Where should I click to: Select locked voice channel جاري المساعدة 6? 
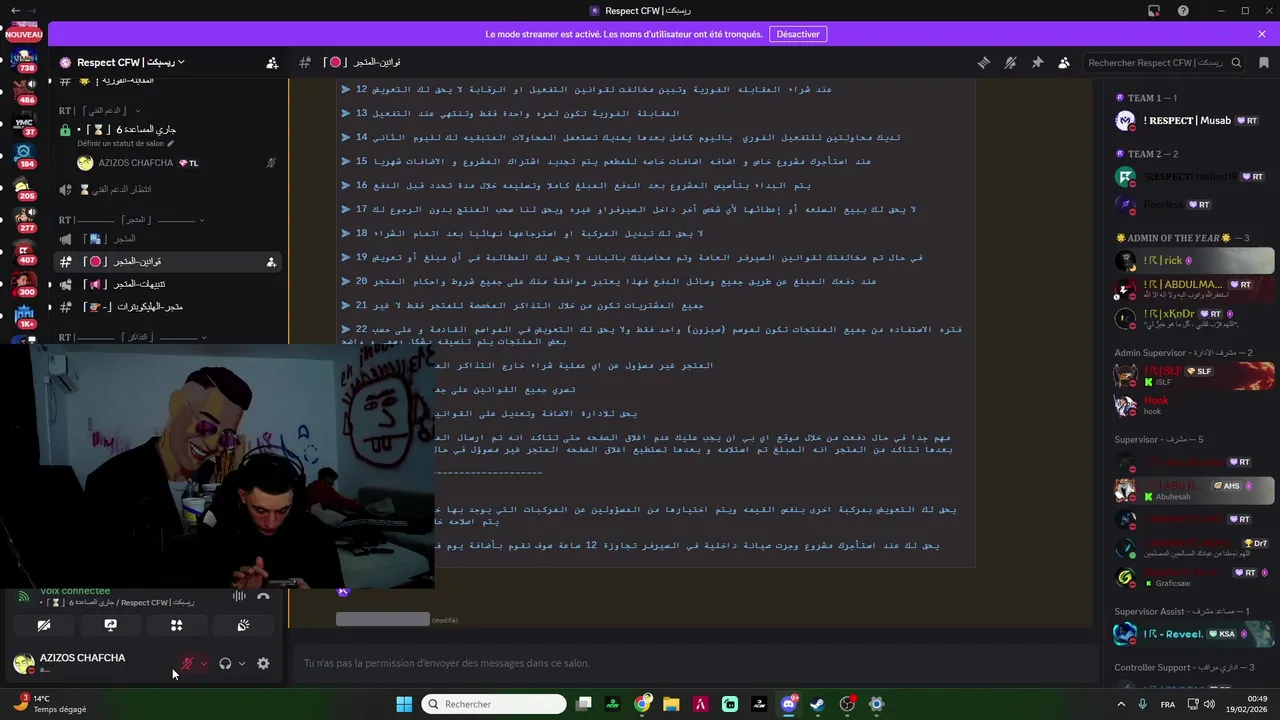coord(167,130)
